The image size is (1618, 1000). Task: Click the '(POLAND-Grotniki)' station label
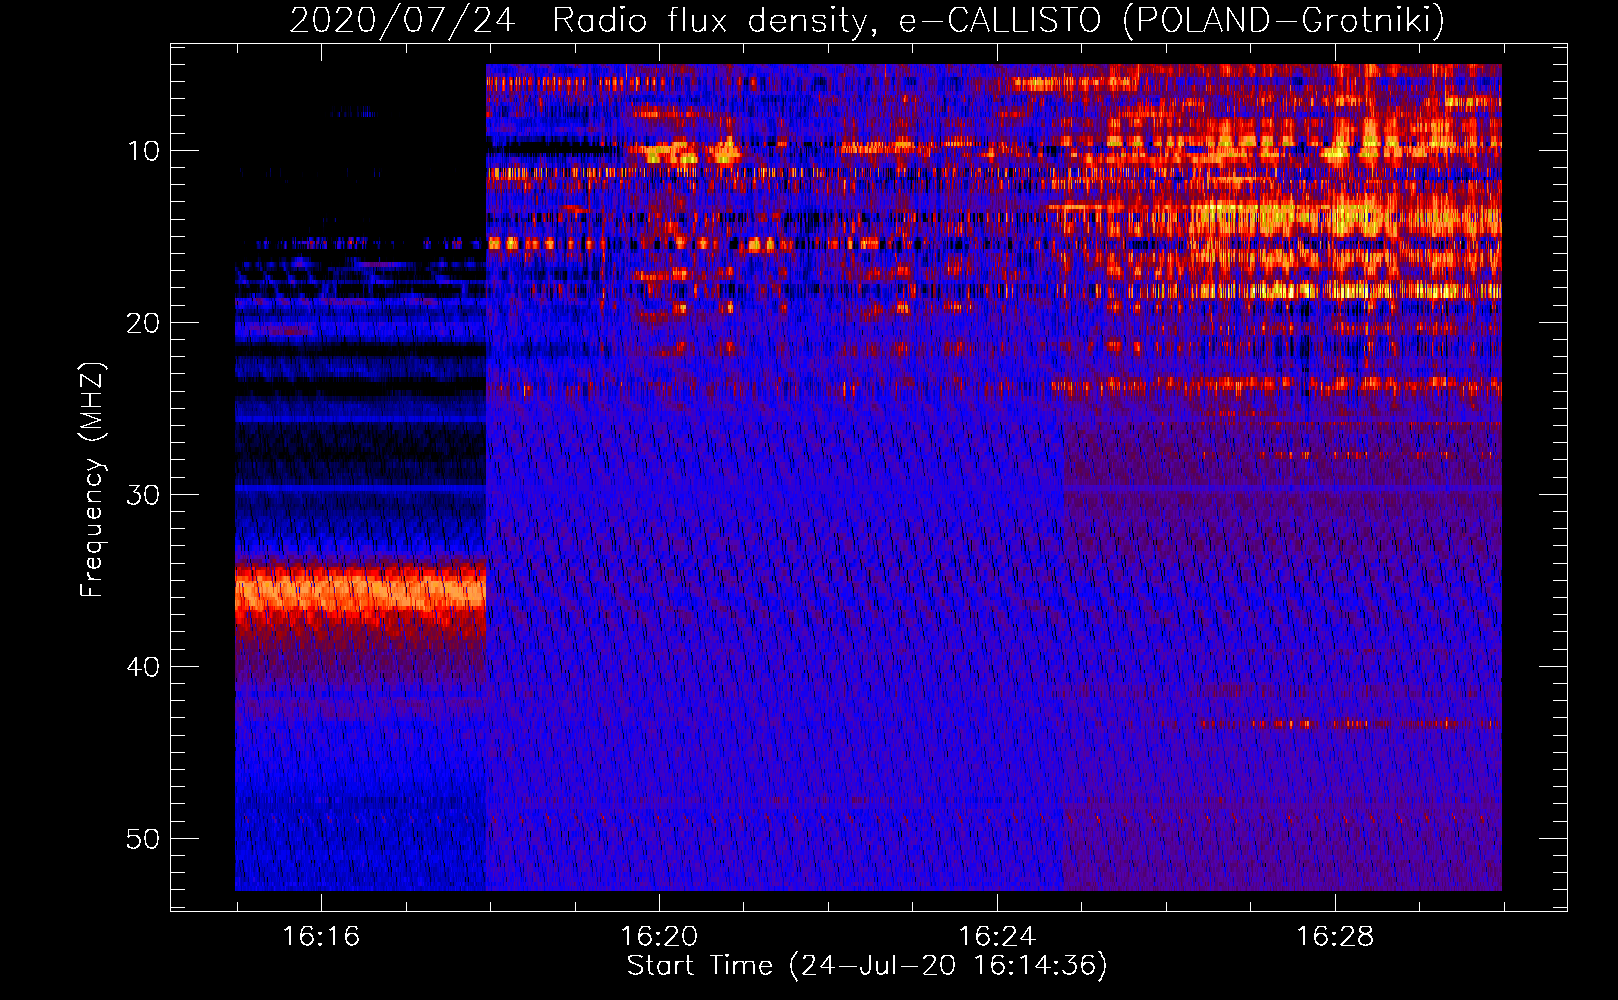(1284, 20)
